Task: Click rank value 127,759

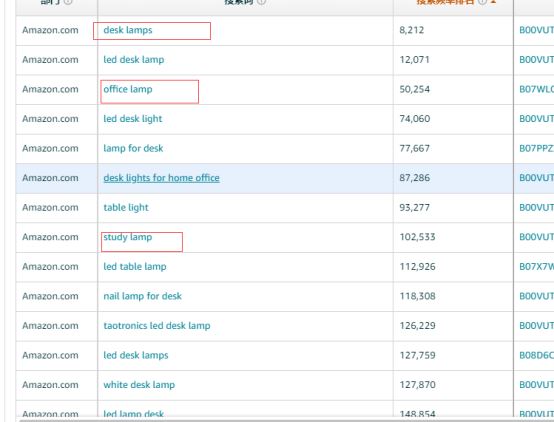Action: pyautogui.click(x=417, y=356)
